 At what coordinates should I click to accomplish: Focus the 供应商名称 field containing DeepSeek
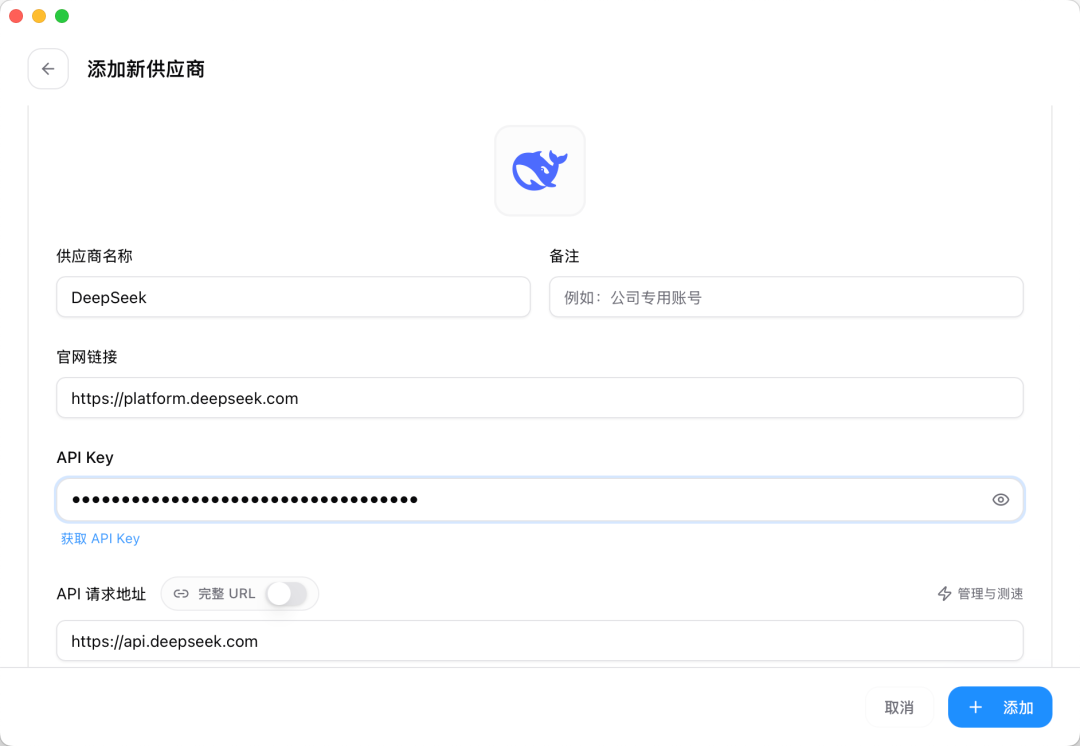[x=293, y=298]
